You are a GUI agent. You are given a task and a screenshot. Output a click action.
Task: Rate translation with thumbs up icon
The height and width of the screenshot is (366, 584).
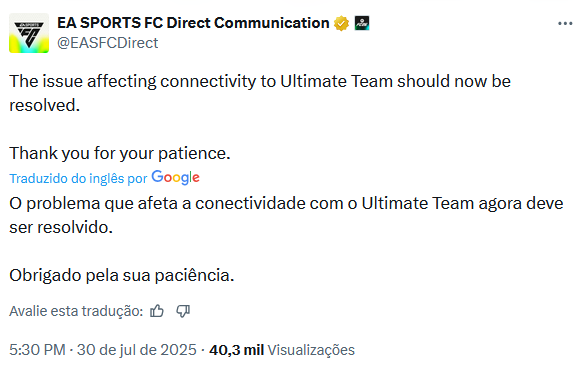pyautogui.click(x=157, y=311)
